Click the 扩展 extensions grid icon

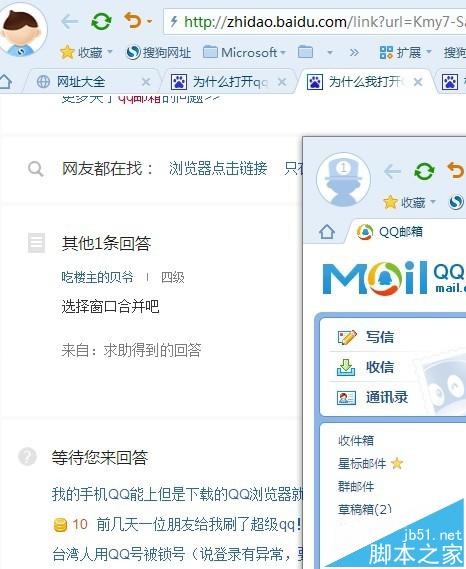(386, 53)
